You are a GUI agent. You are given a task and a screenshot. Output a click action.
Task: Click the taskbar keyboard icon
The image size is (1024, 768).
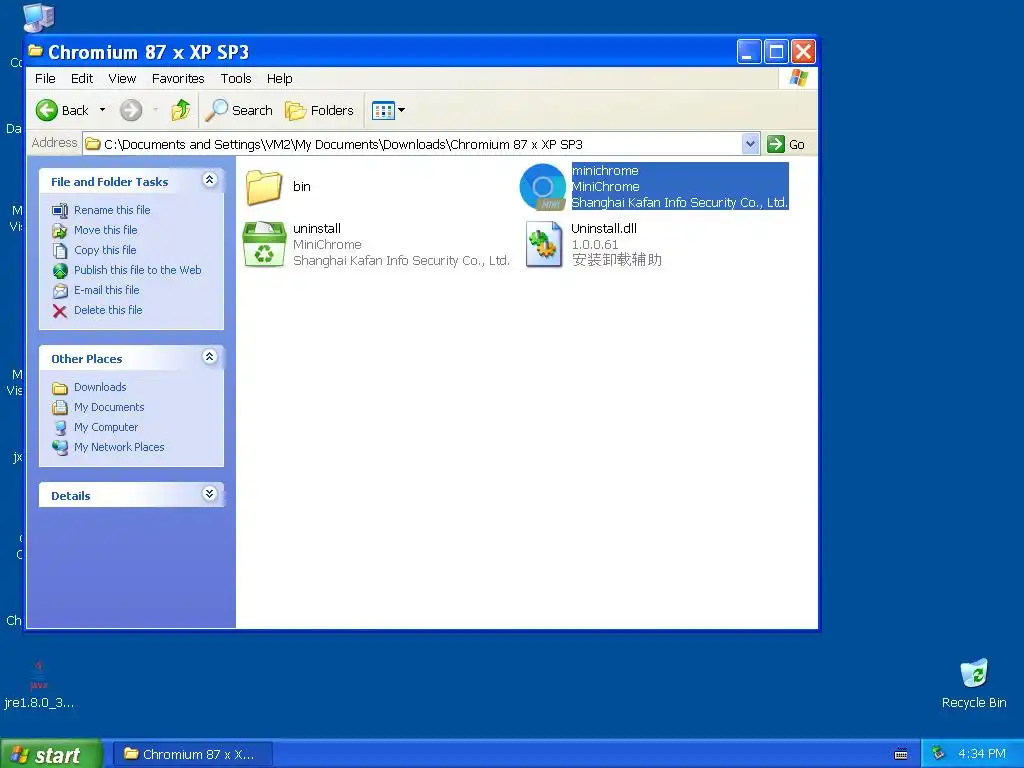click(x=901, y=754)
